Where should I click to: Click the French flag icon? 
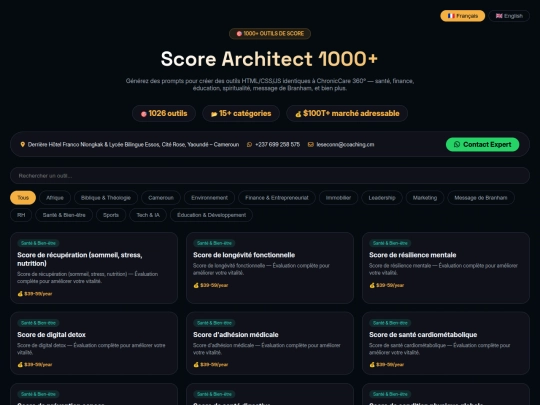451,16
